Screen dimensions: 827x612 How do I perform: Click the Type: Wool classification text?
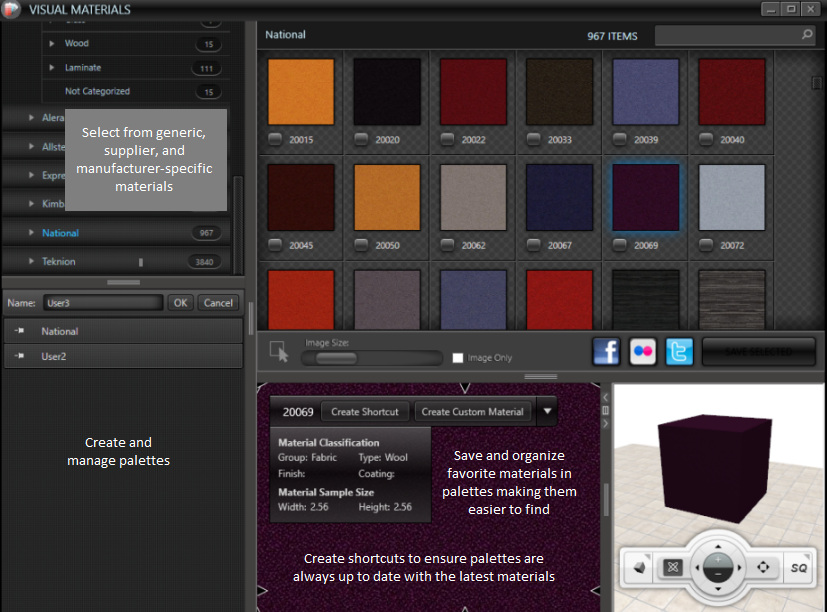[x=383, y=457]
